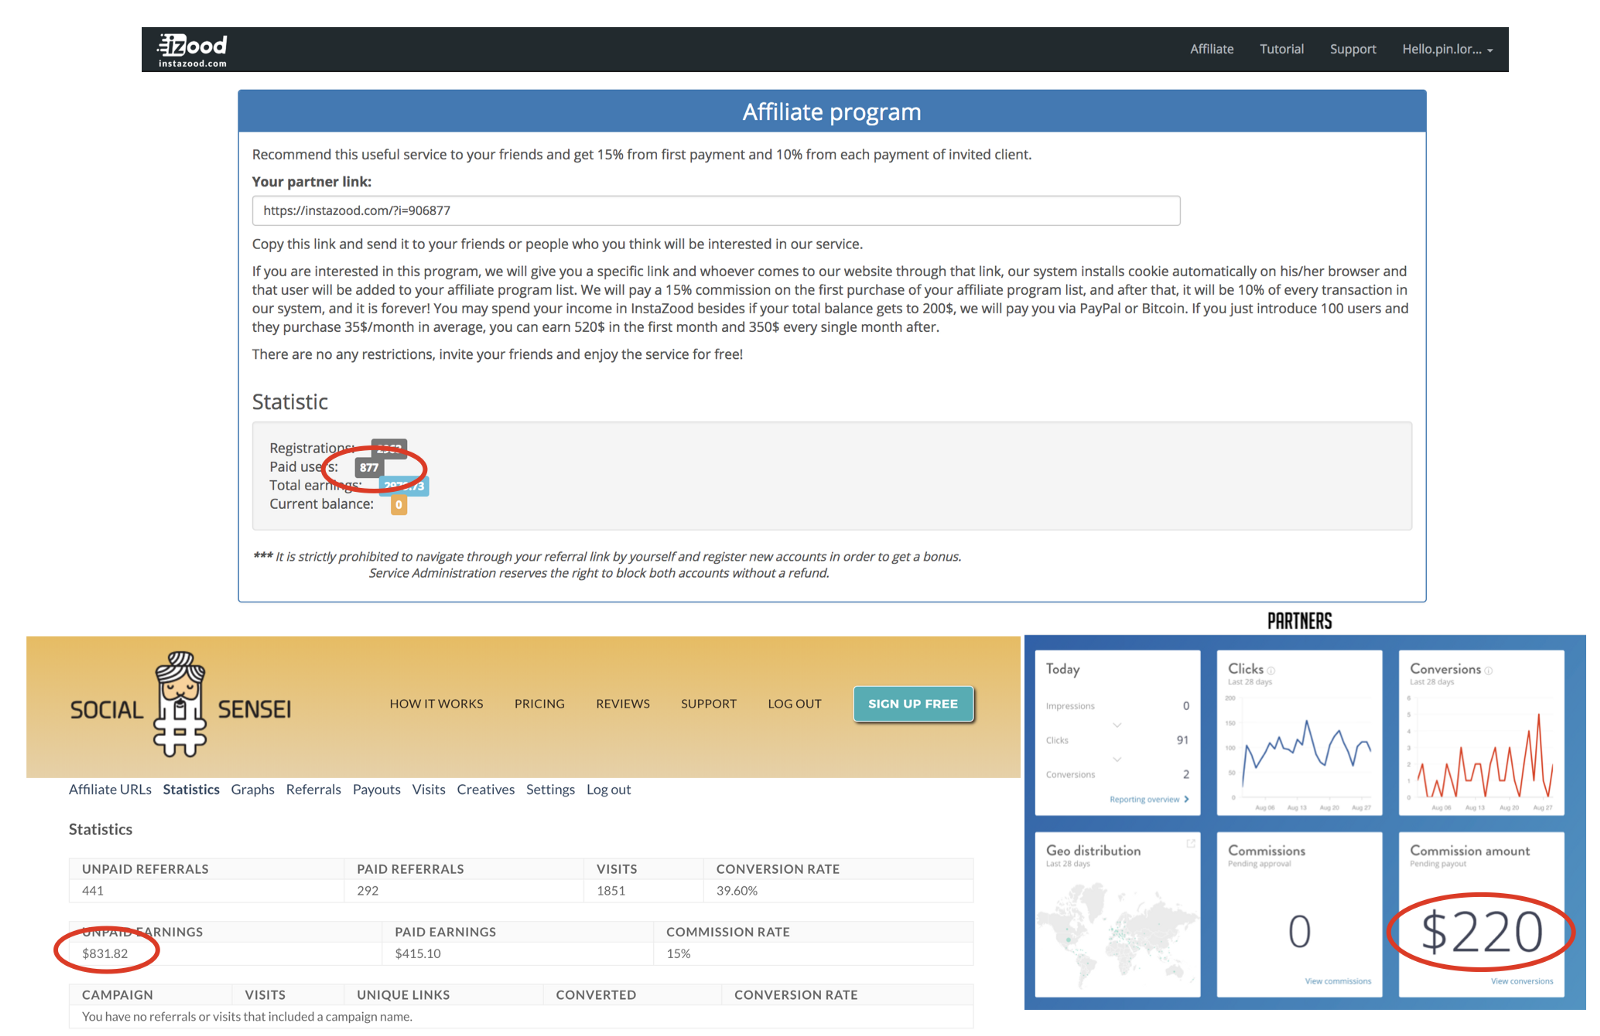This screenshot has height=1036, width=1600.
Task: Open the Settings tab
Action: (551, 790)
